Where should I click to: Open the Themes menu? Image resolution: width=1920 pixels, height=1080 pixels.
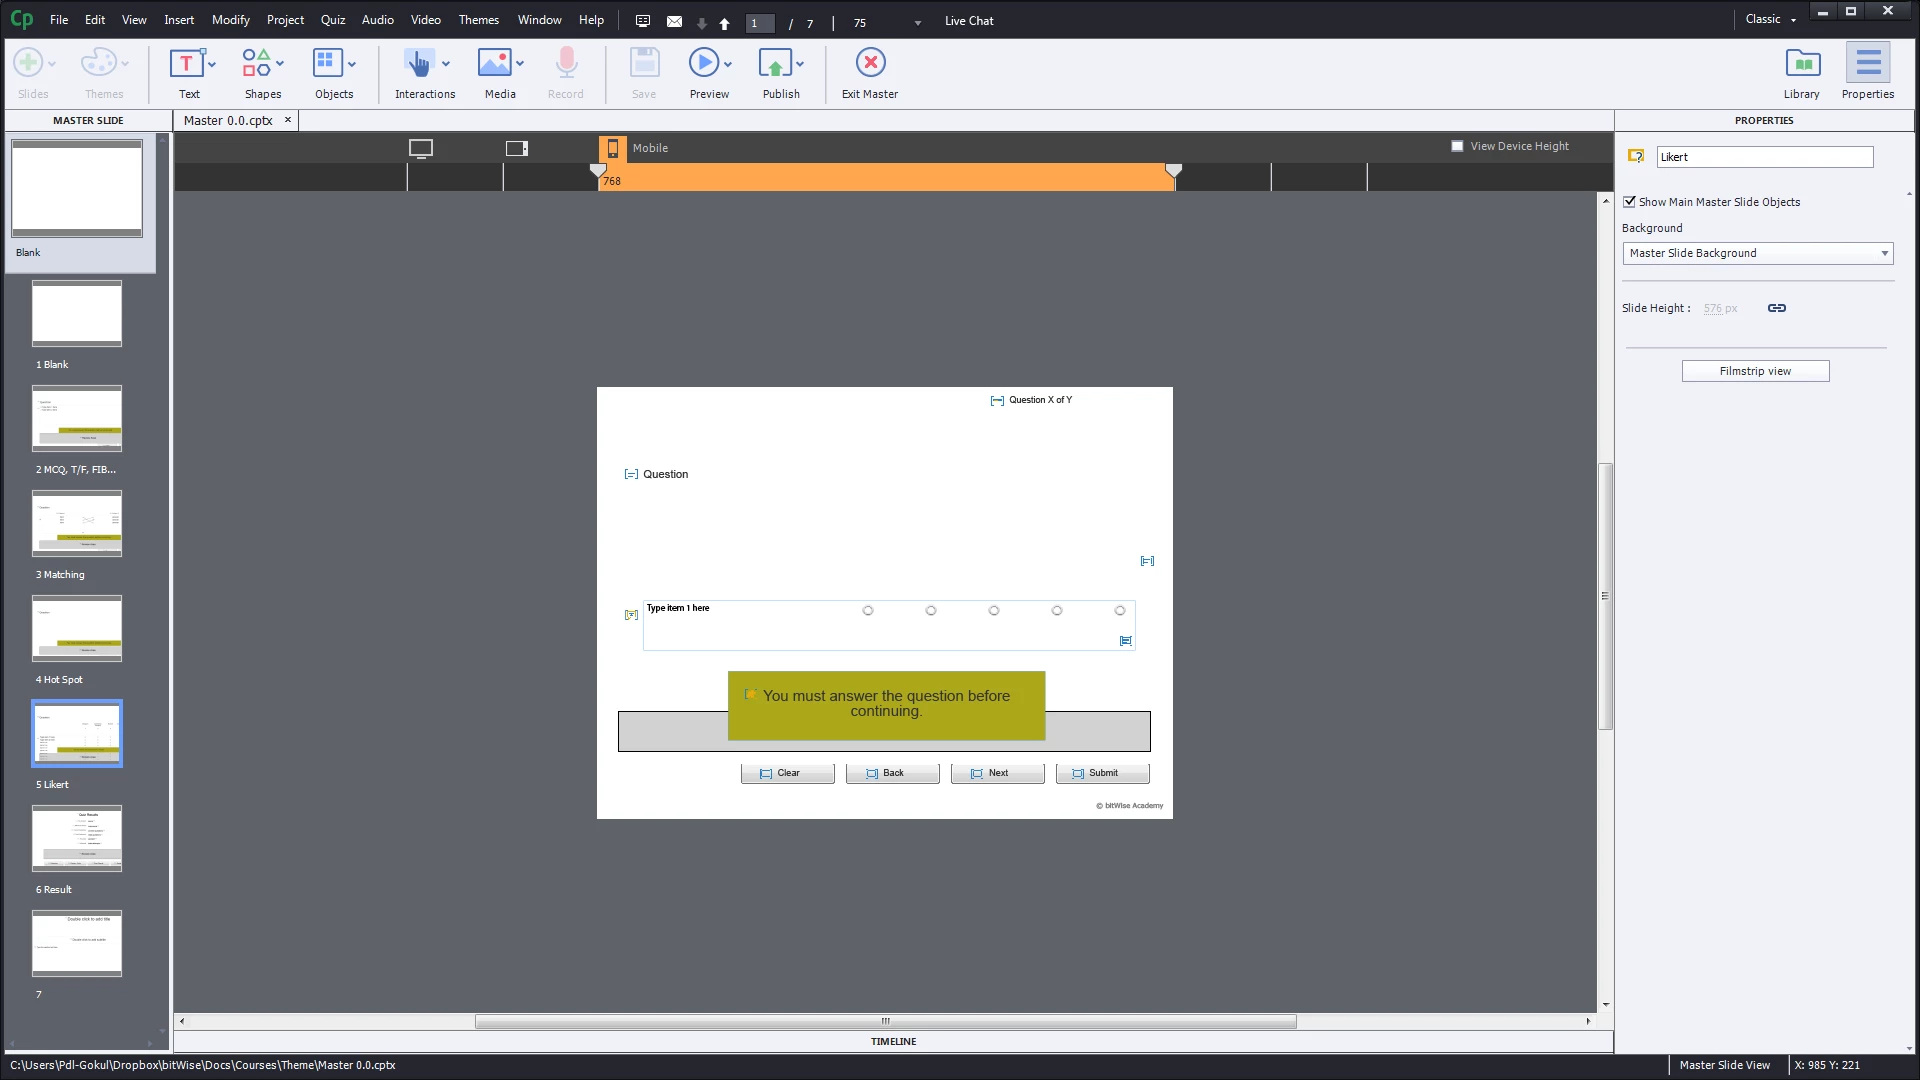tap(478, 20)
